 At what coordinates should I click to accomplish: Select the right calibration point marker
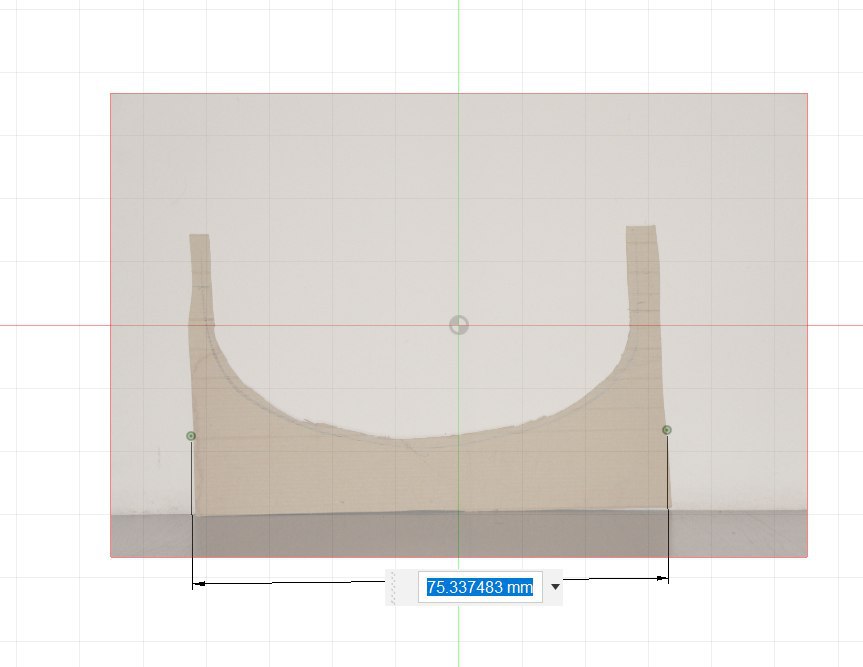(x=667, y=430)
